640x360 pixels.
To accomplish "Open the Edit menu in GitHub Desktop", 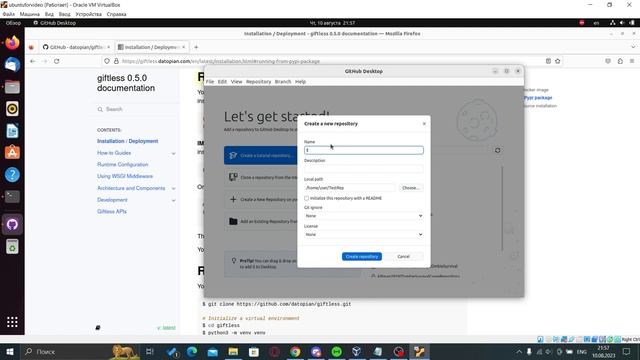I will 222,82.
